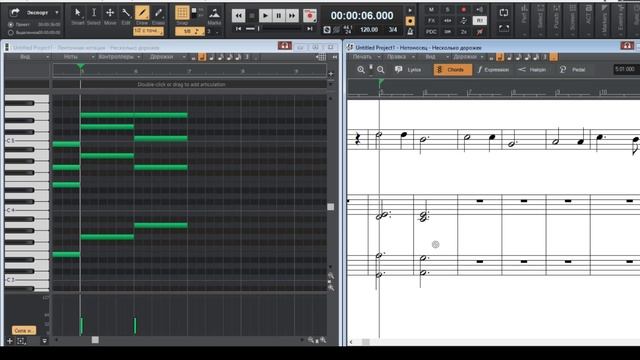640x360 pixels.
Task: Toggle global FX bypass button
Action: tap(431, 20)
